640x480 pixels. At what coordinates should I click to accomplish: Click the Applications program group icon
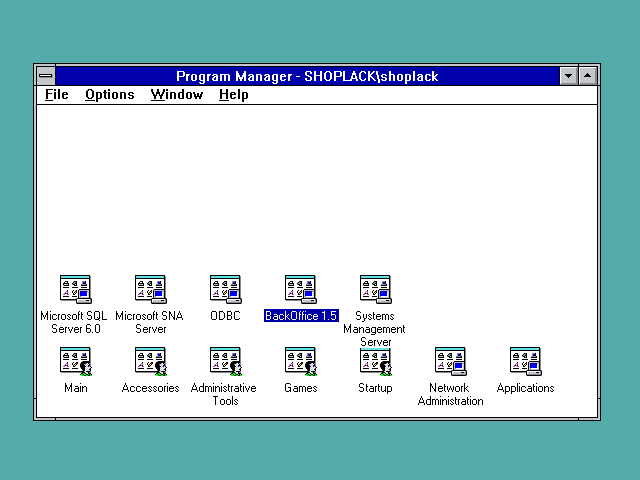pyautogui.click(x=526, y=362)
